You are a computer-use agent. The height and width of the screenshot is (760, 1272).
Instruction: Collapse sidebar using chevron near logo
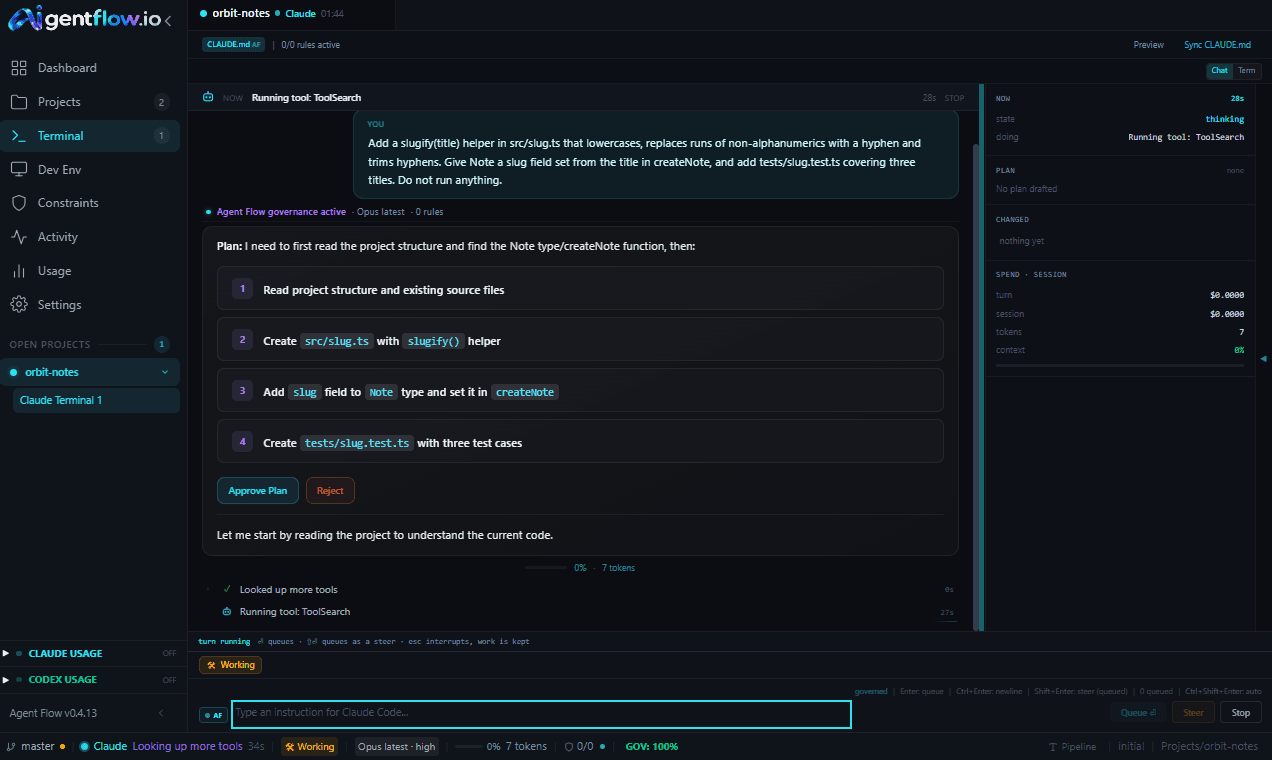pos(167,20)
